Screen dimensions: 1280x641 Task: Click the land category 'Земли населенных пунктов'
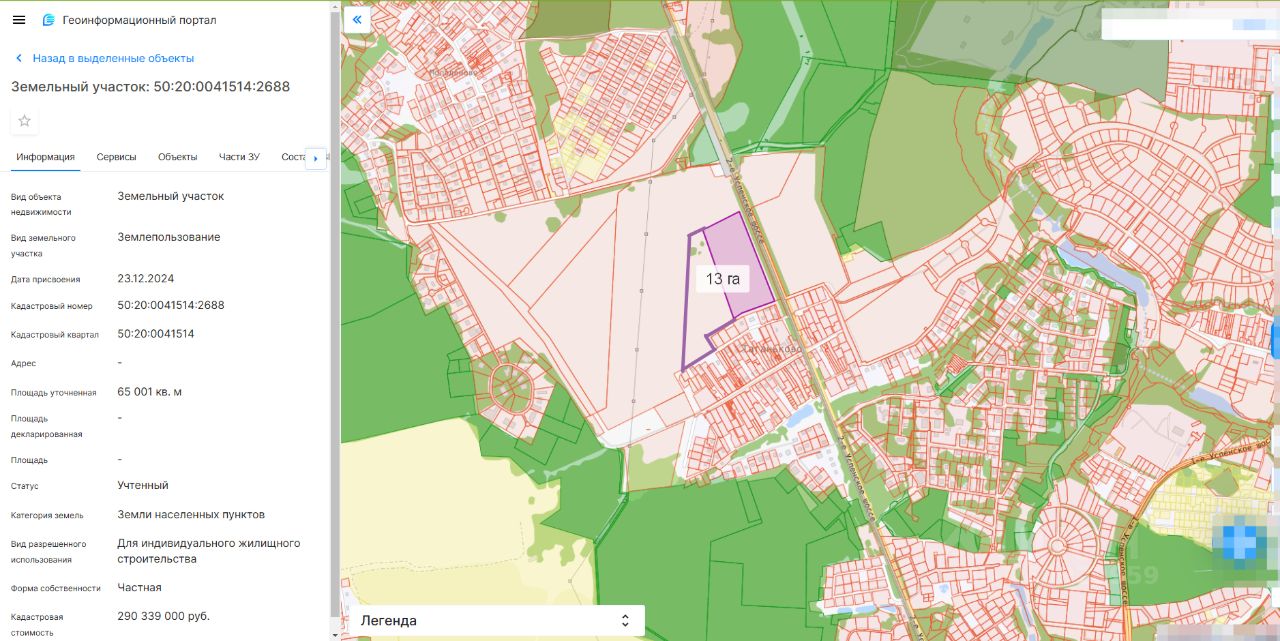click(191, 514)
